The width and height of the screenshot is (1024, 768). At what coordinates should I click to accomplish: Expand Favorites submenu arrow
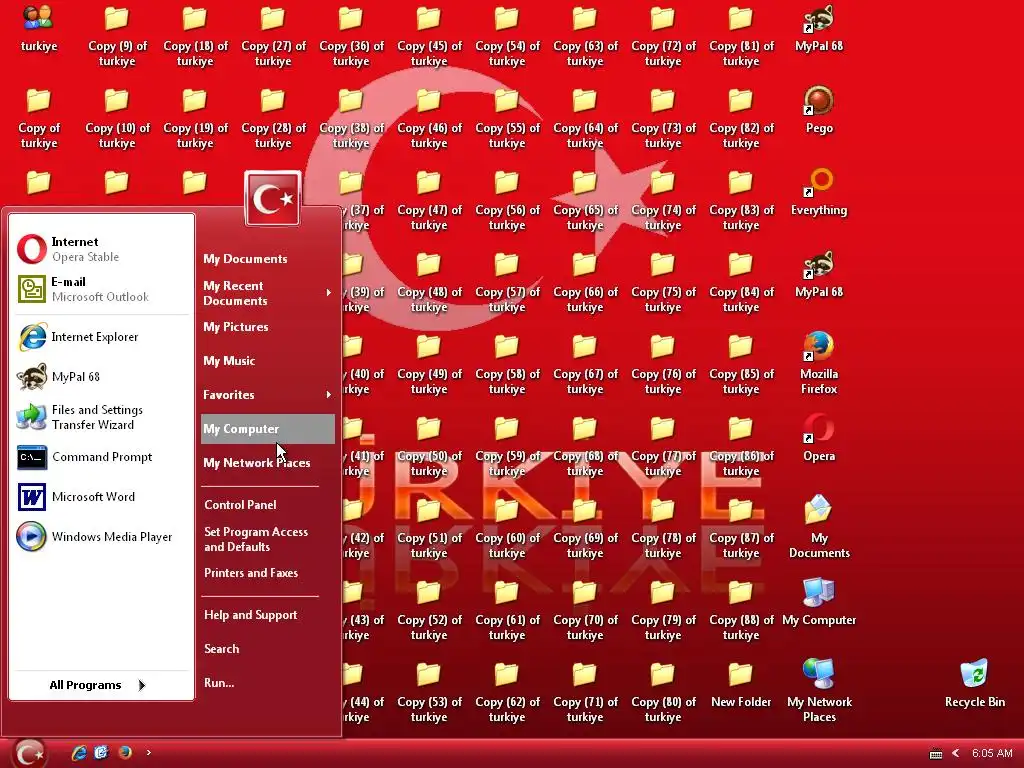tap(328, 394)
